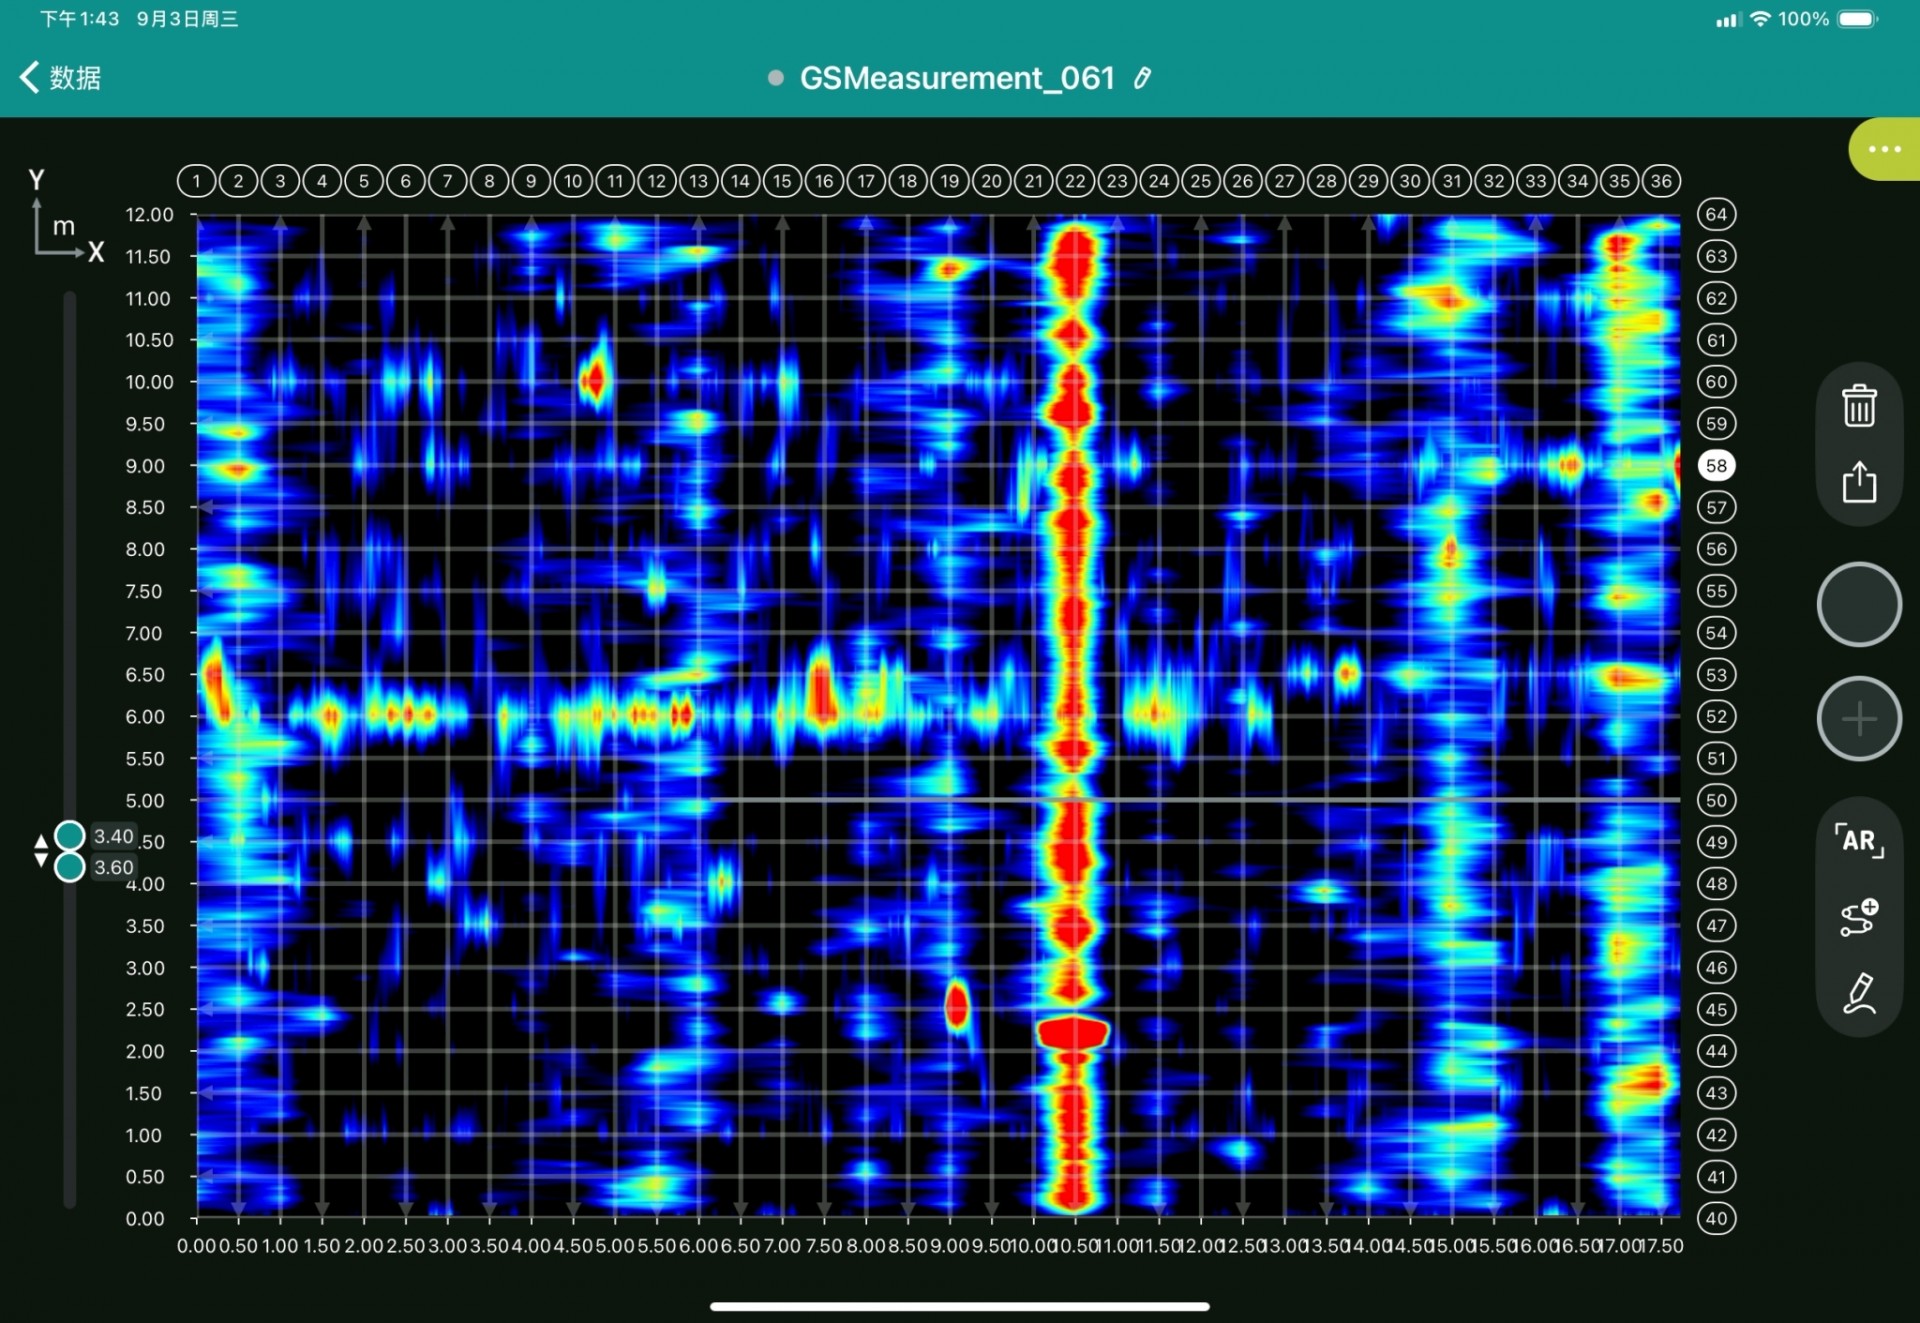Tap GSMeasurement_061 title
The height and width of the screenshot is (1323, 1920).
click(956, 78)
